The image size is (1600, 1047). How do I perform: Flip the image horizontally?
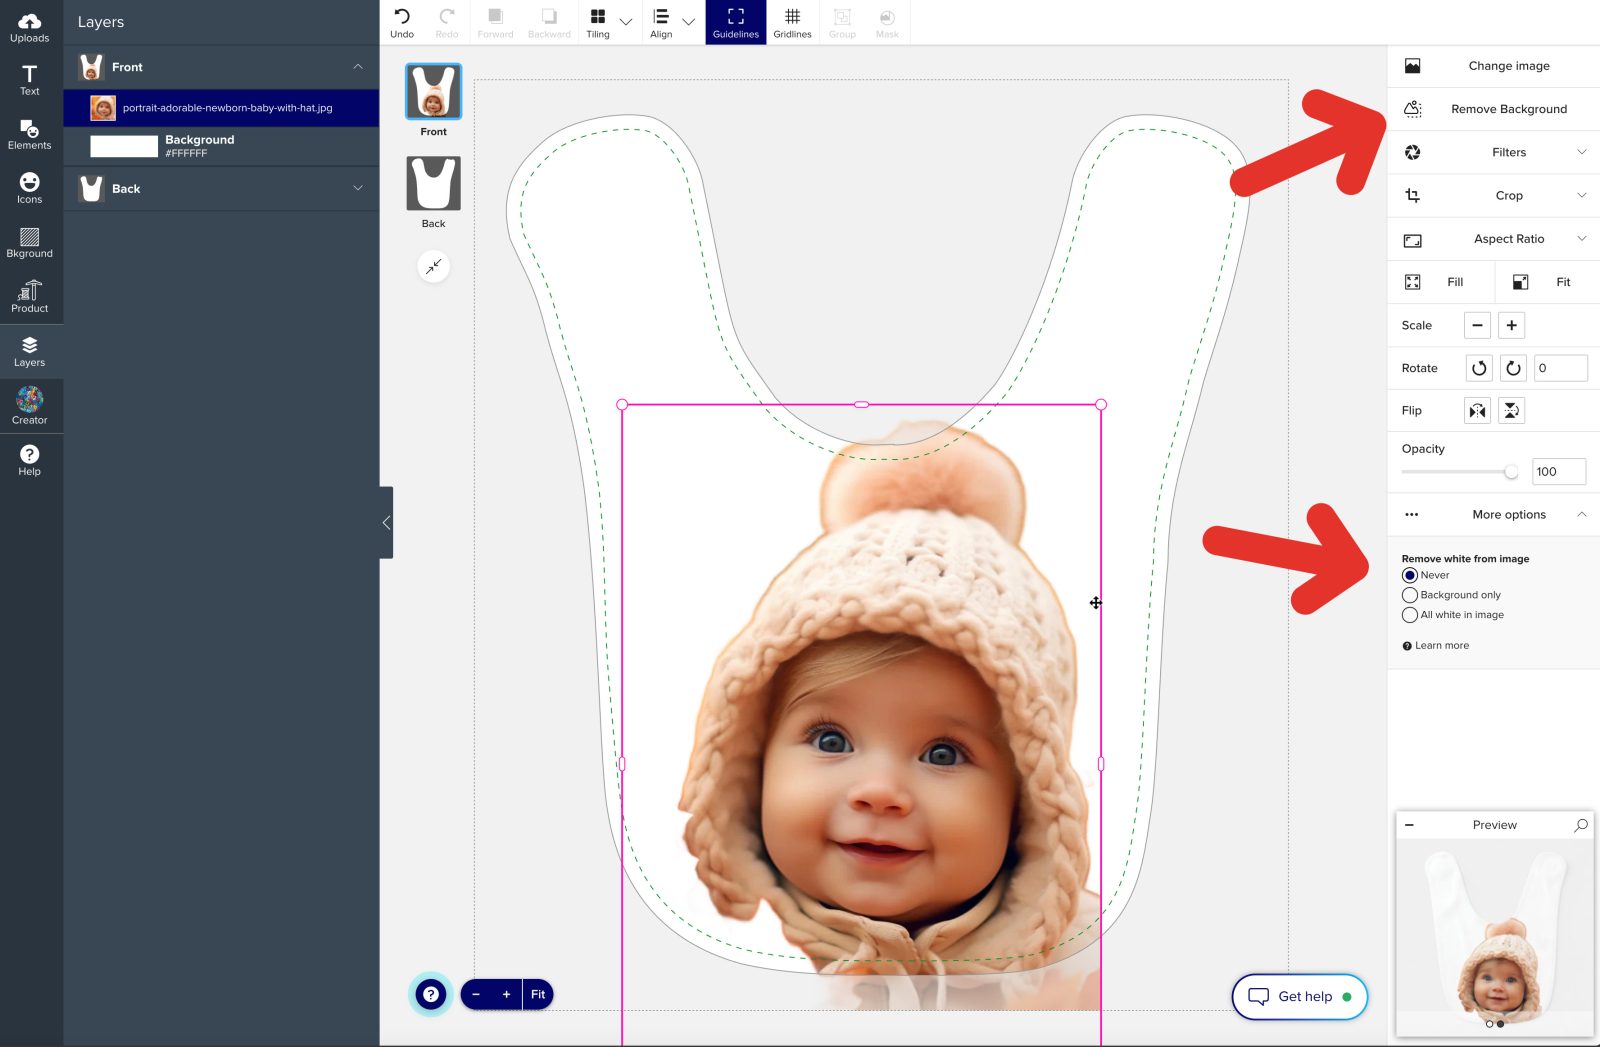[1477, 411]
